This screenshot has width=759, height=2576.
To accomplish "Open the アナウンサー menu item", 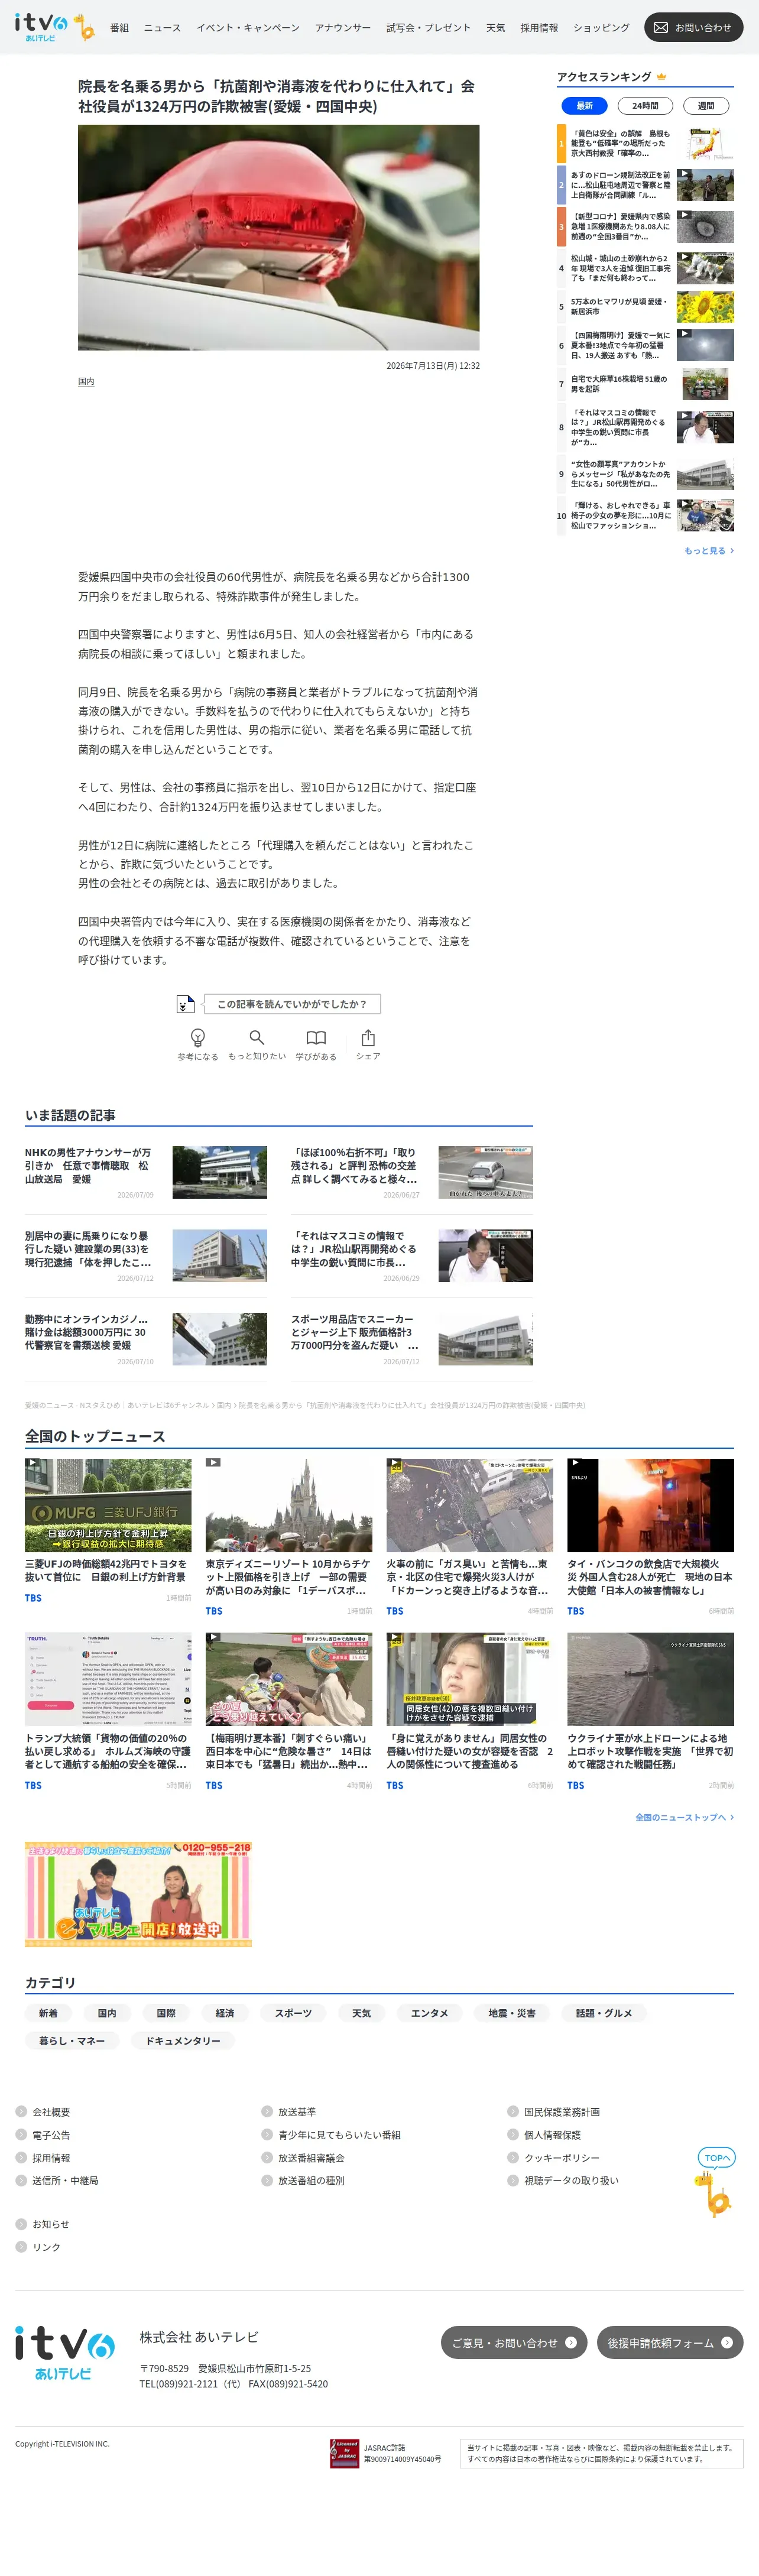I will 343,28.
